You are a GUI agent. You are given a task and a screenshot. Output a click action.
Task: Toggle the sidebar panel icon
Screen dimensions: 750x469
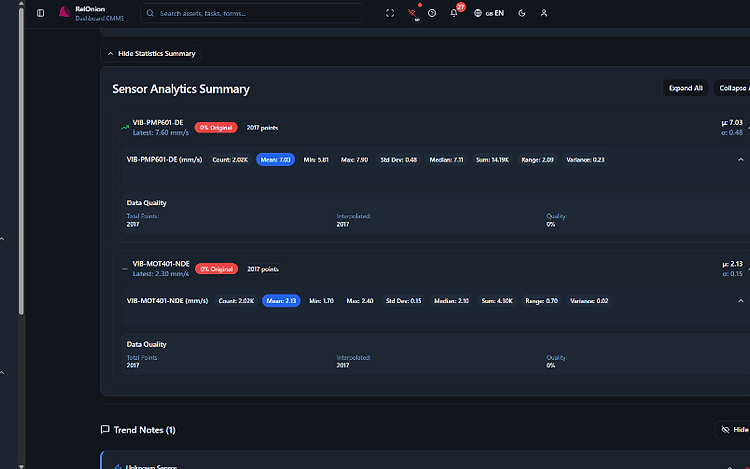(x=40, y=13)
